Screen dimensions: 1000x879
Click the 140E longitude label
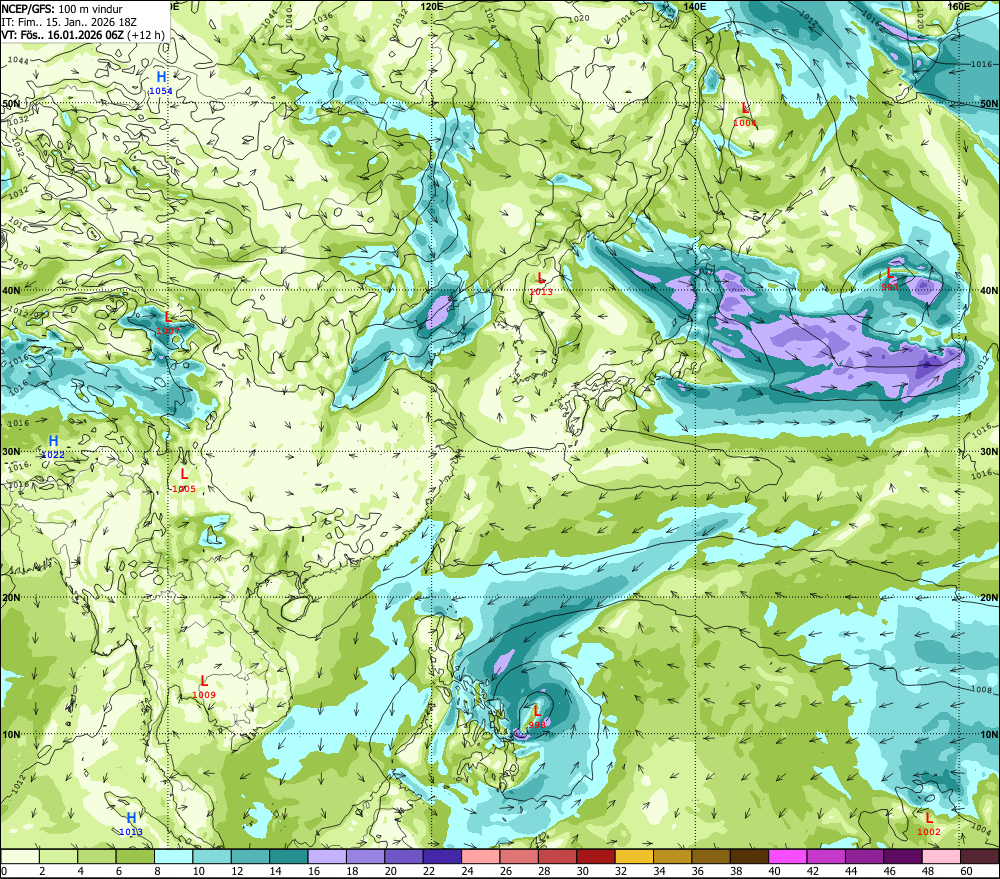click(x=694, y=6)
